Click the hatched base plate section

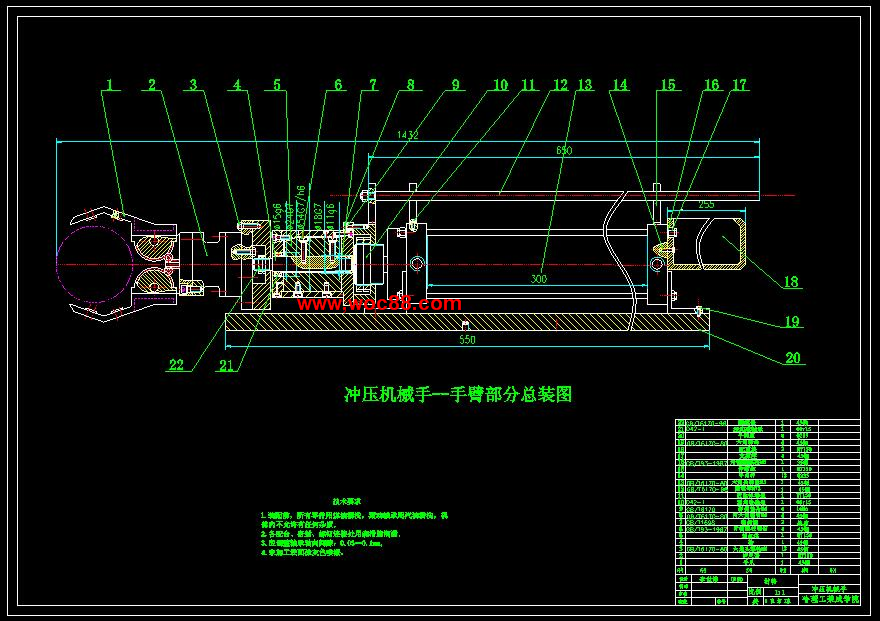[467, 322]
